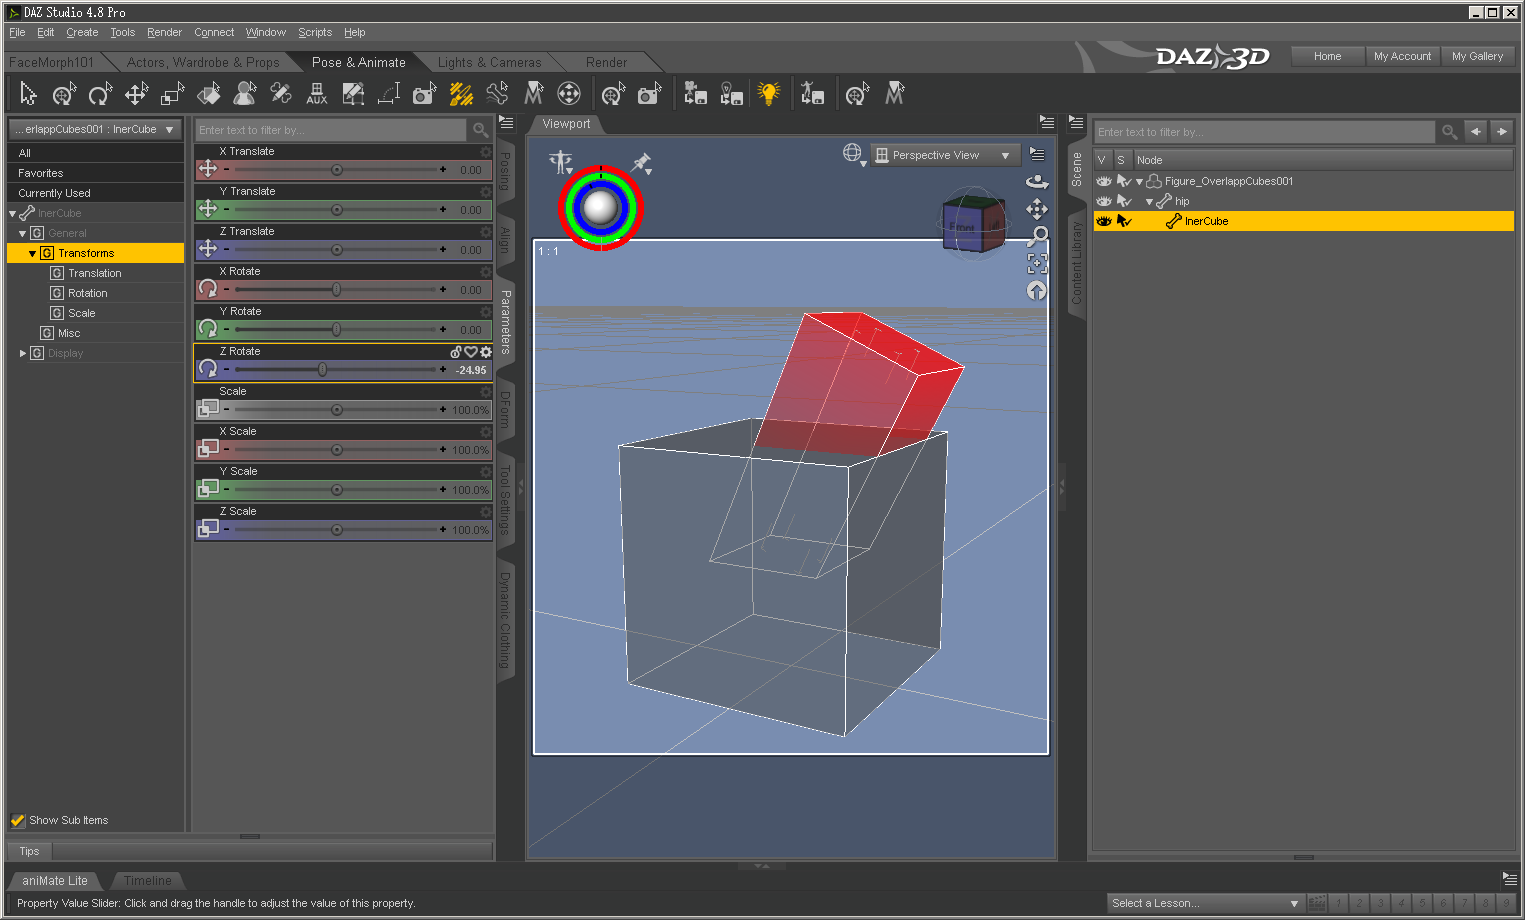Select the Surface Selection tool
This screenshot has height=920, width=1525.
coord(209,94)
